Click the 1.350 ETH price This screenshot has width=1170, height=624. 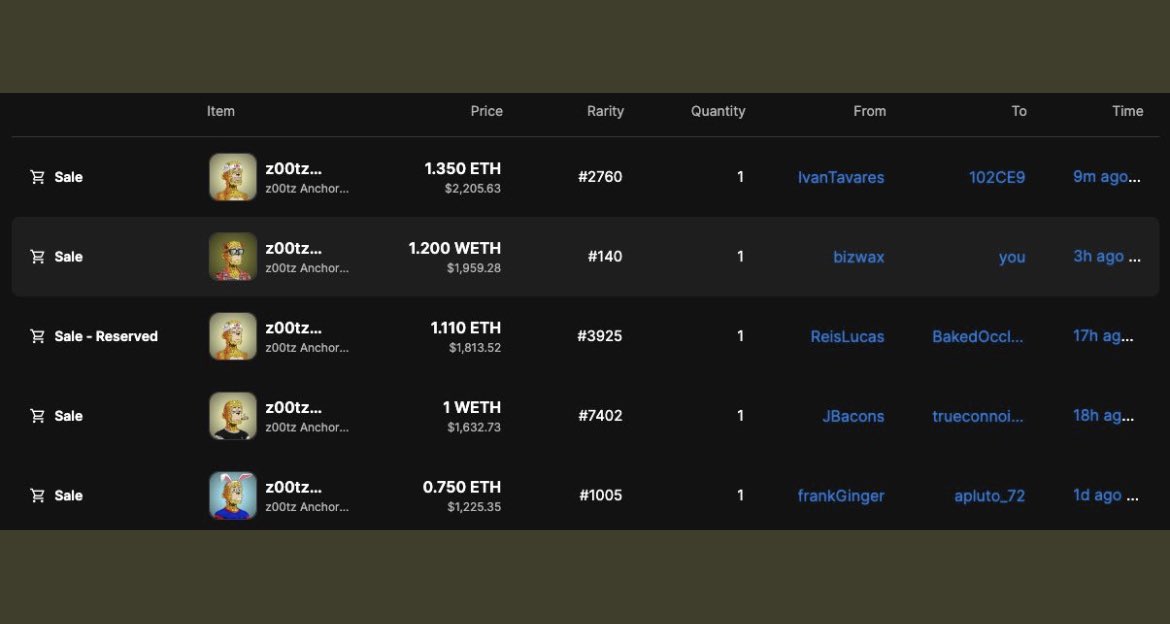pos(463,169)
